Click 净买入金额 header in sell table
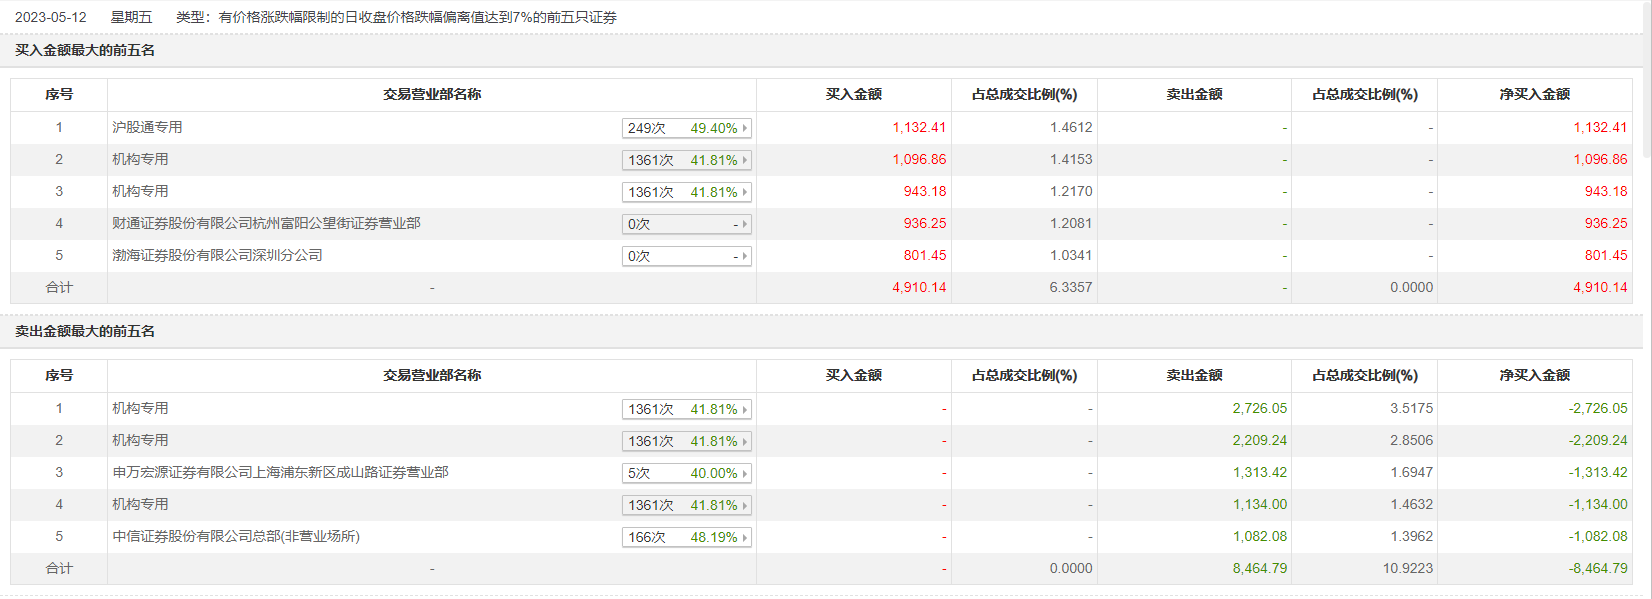Screen dimensions: 1652x599 coord(1534,375)
